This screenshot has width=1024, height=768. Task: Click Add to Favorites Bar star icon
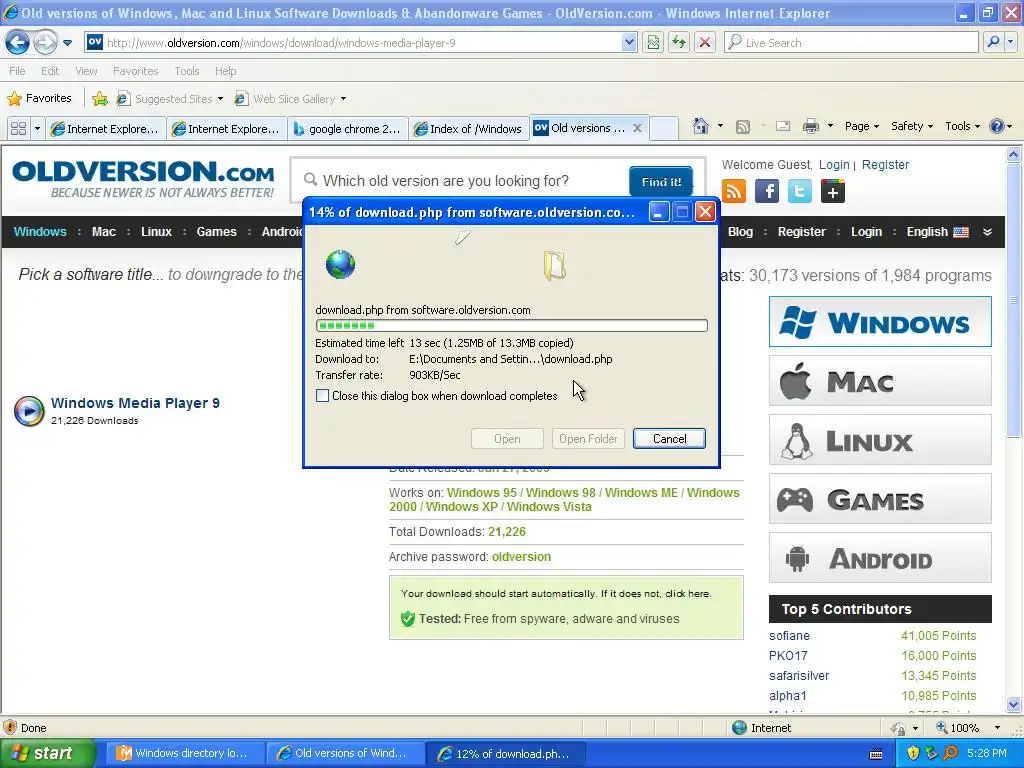pos(100,99)
